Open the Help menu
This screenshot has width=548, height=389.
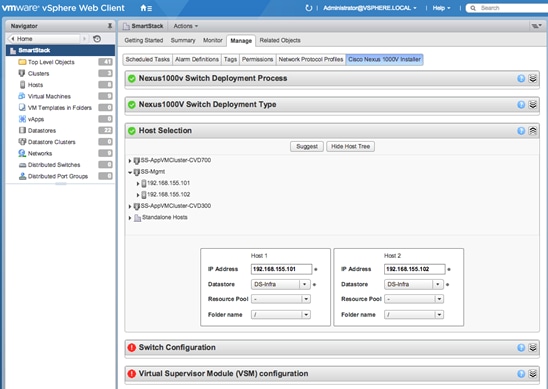[441, 8]
